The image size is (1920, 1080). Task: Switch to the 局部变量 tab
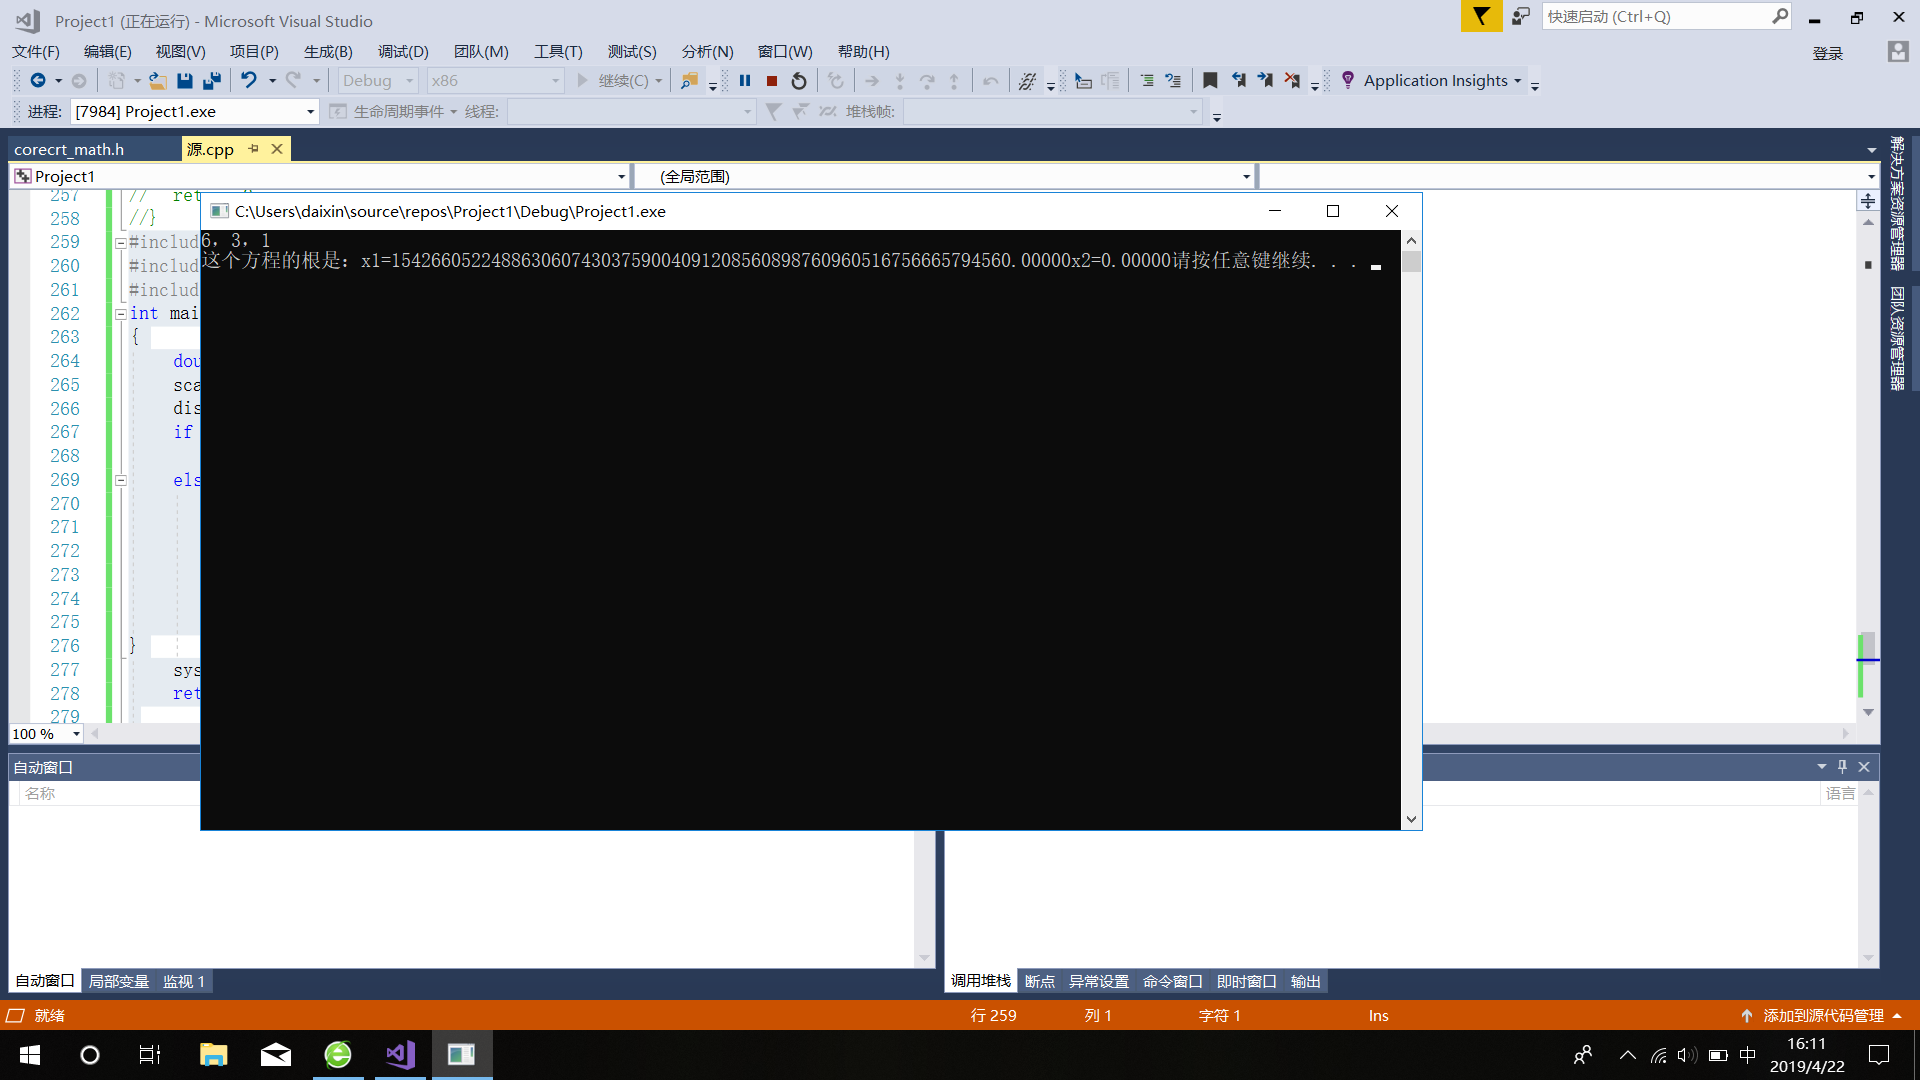point(119,982)
